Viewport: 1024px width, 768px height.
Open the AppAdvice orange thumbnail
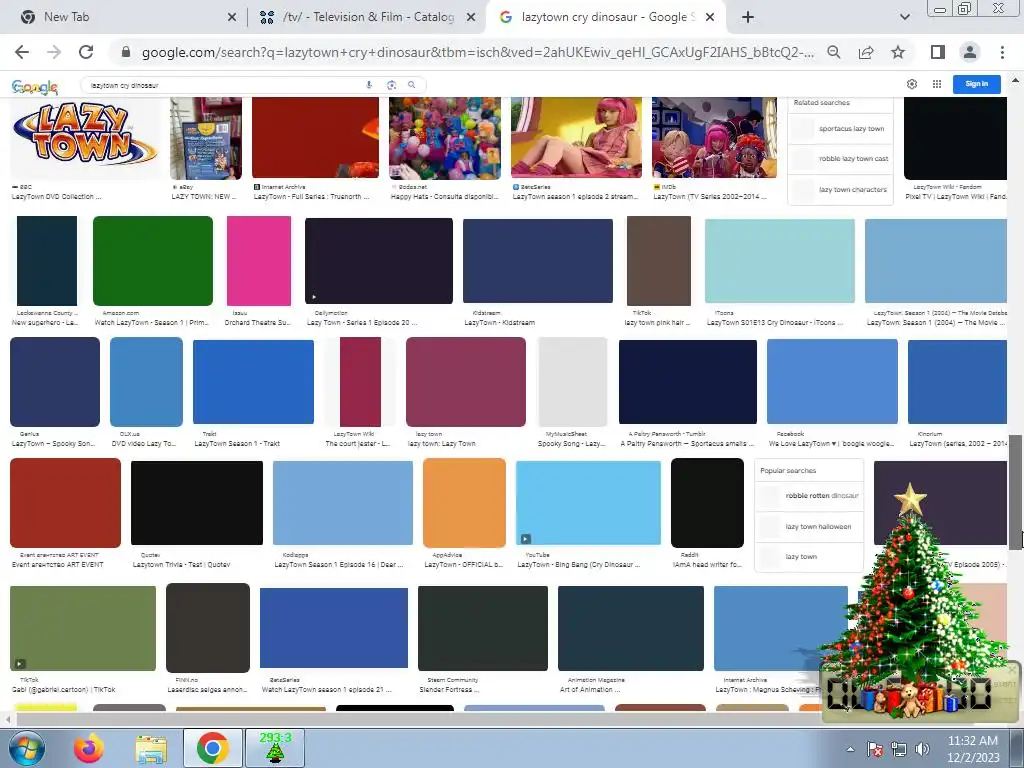coord(464,502)
